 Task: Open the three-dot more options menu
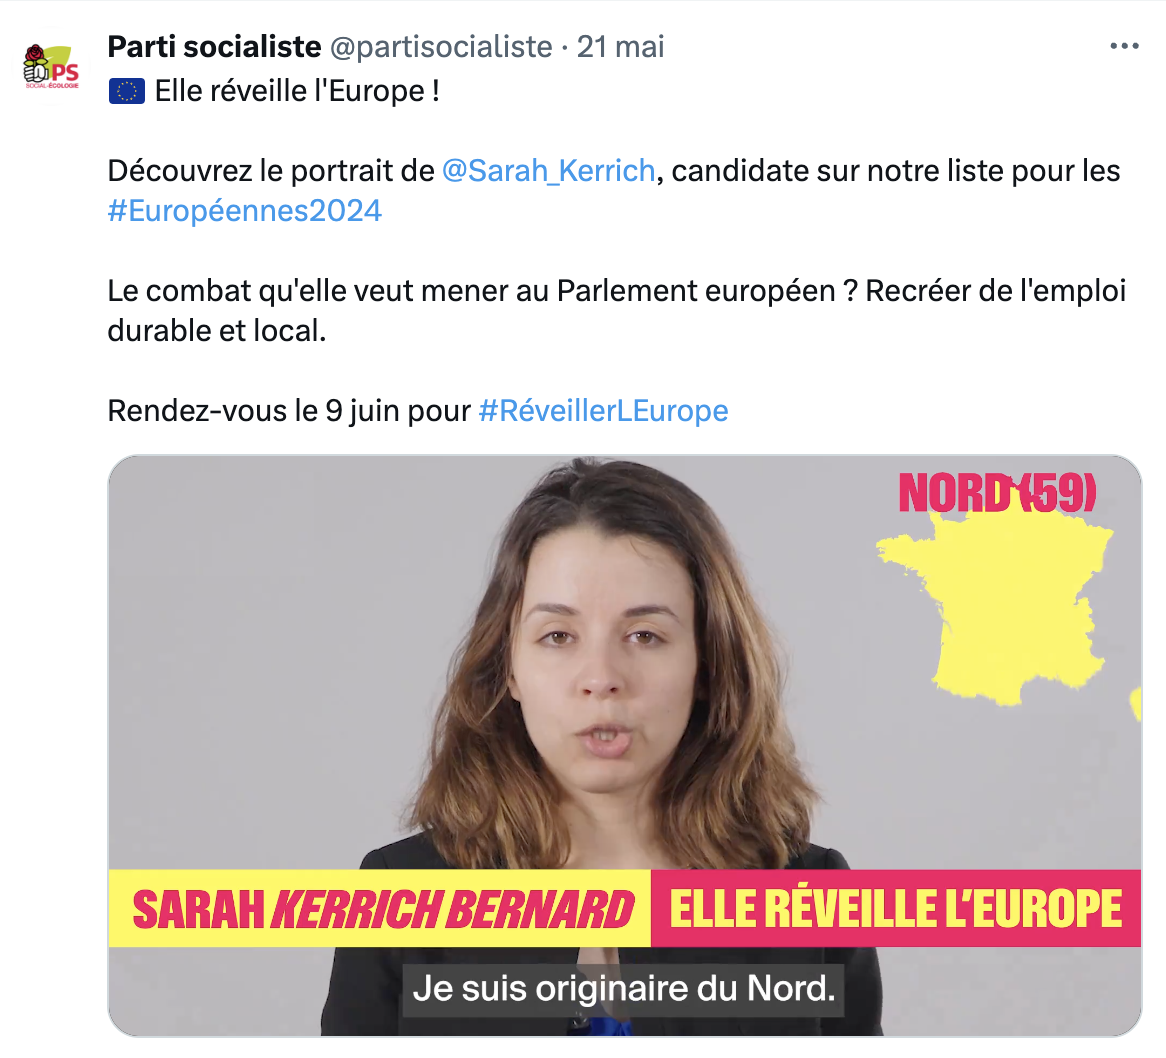1124,47
